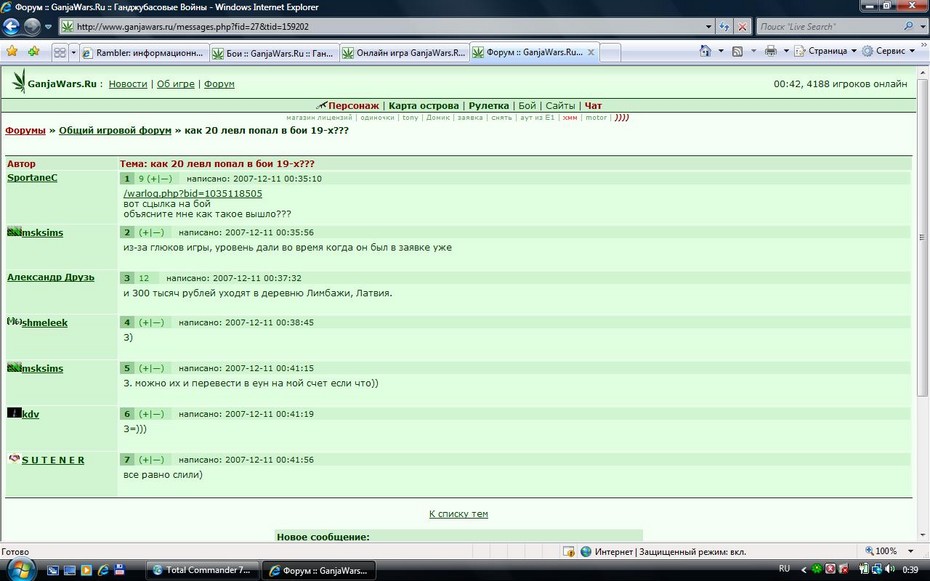Click the Add to Favorites icon

tap(33, 52)
